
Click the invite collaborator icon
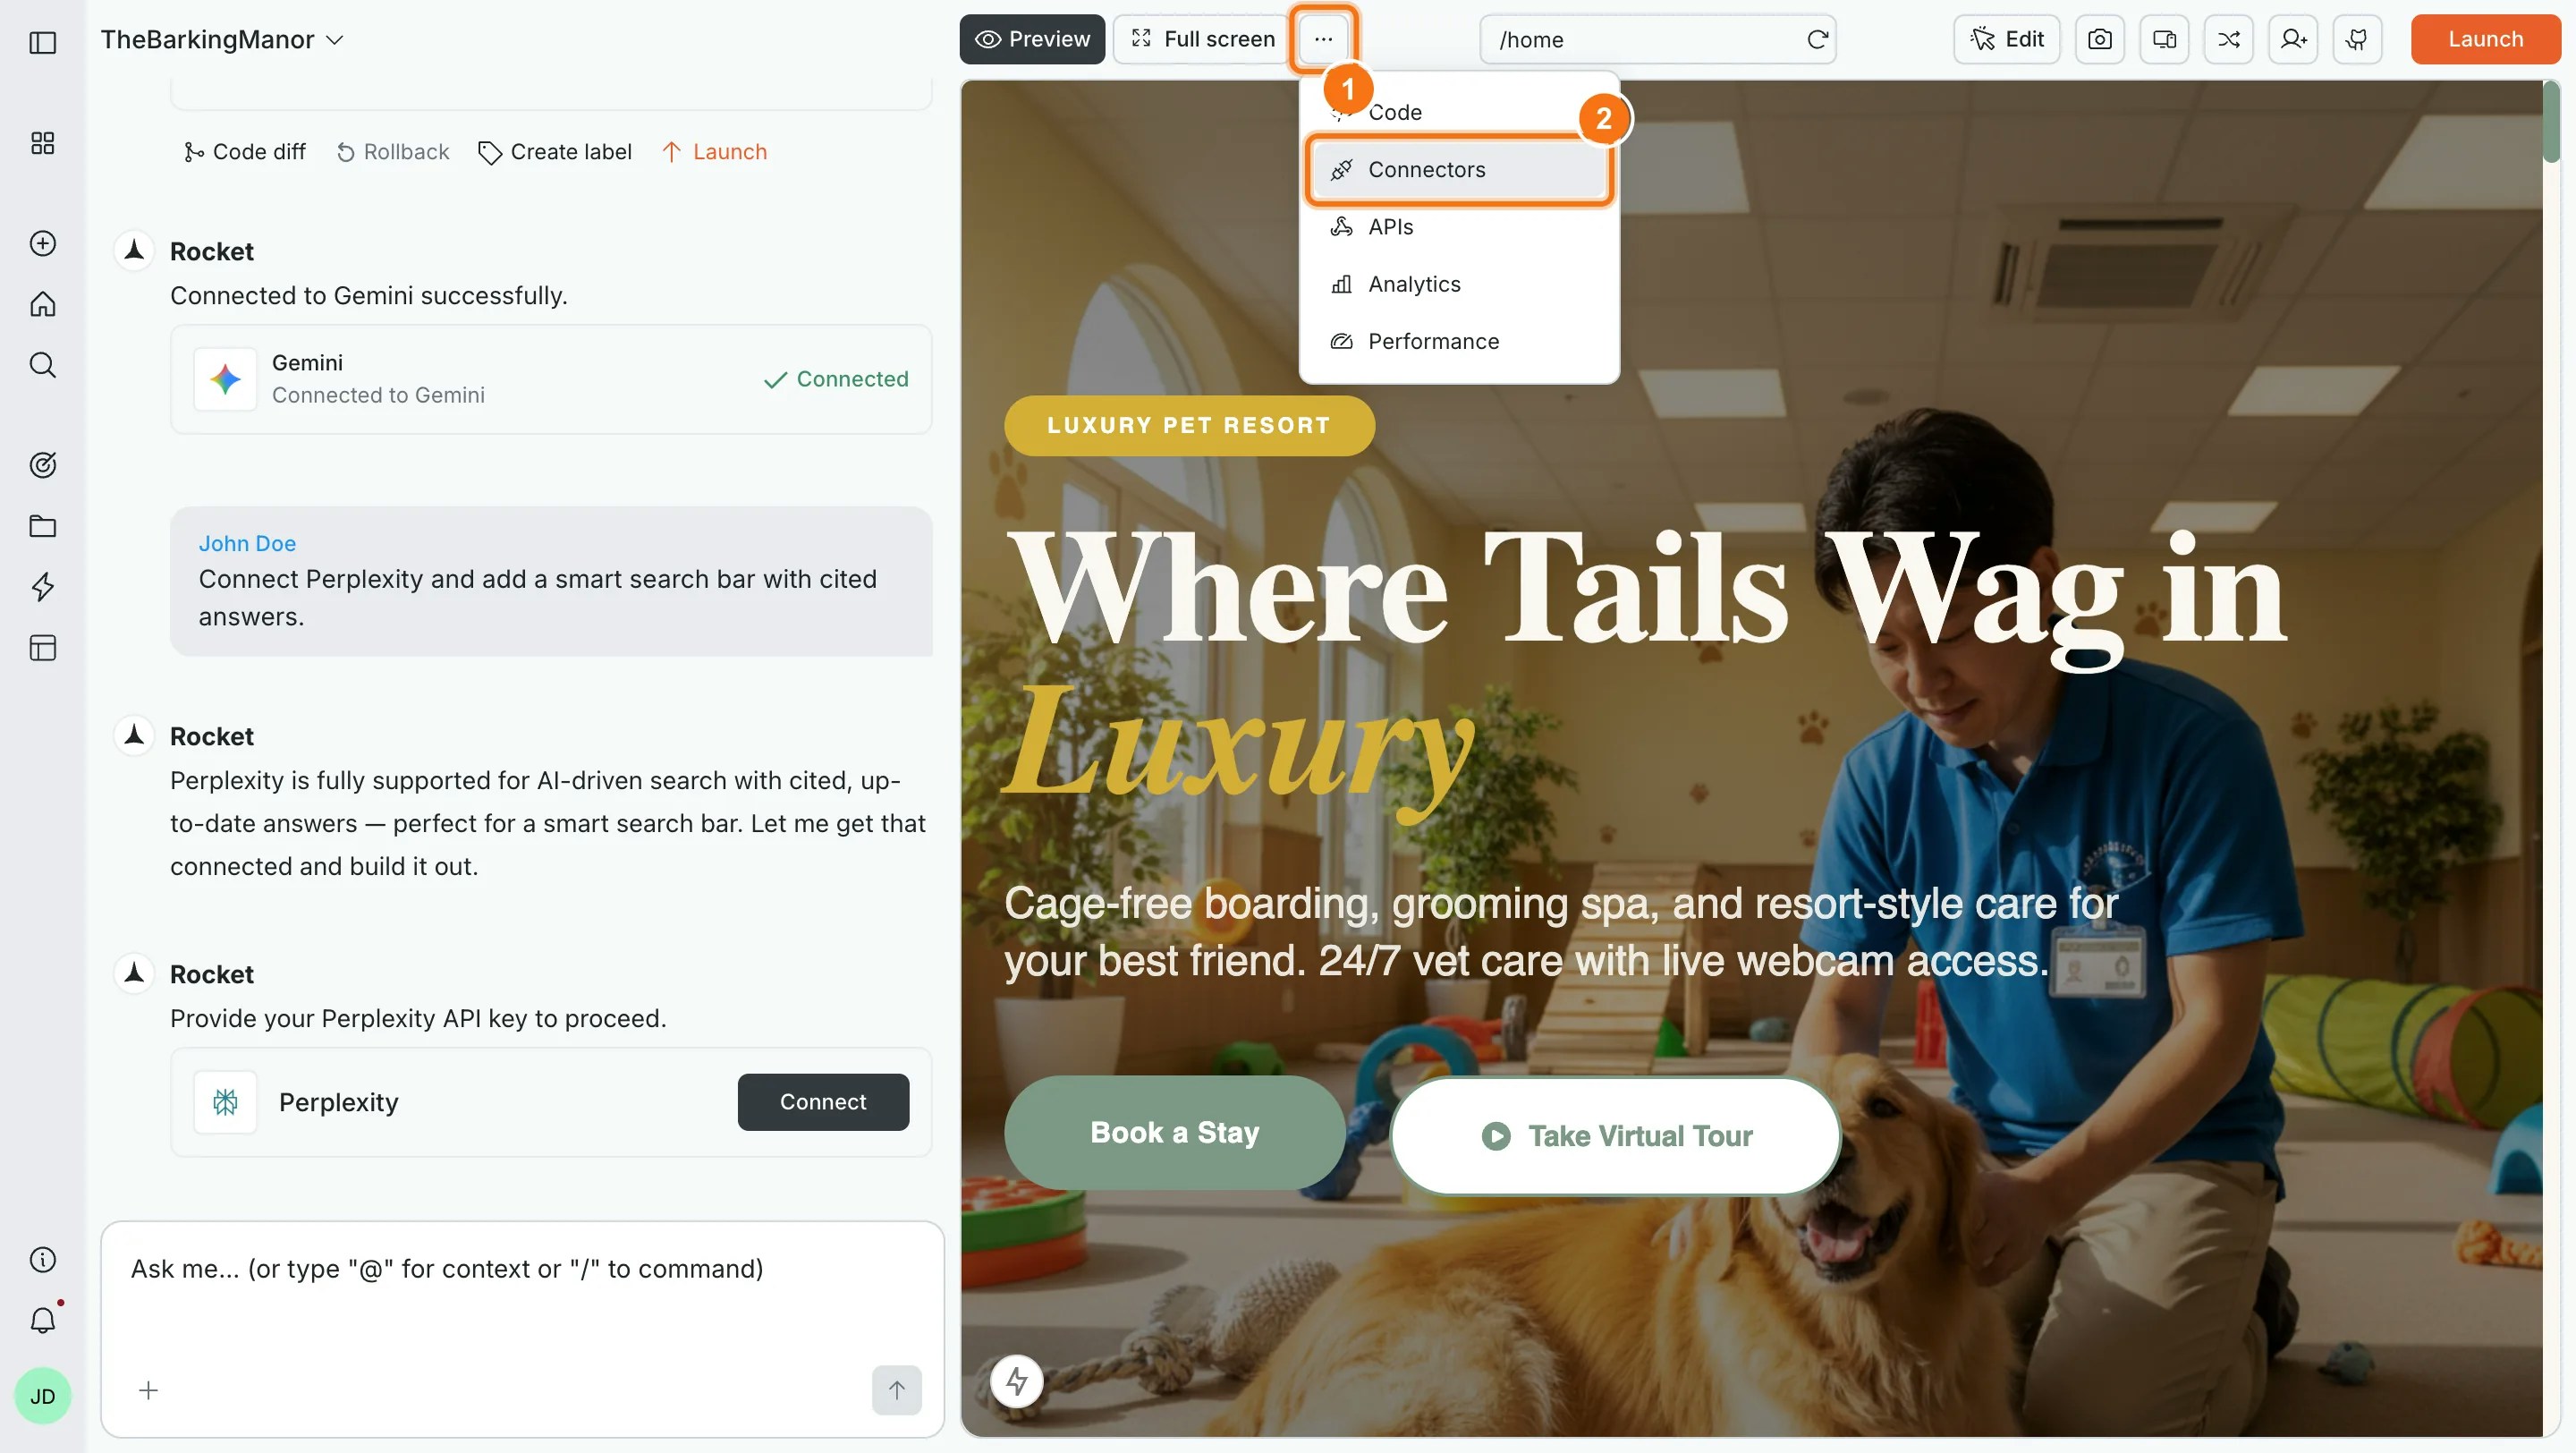pos(2293,39)
